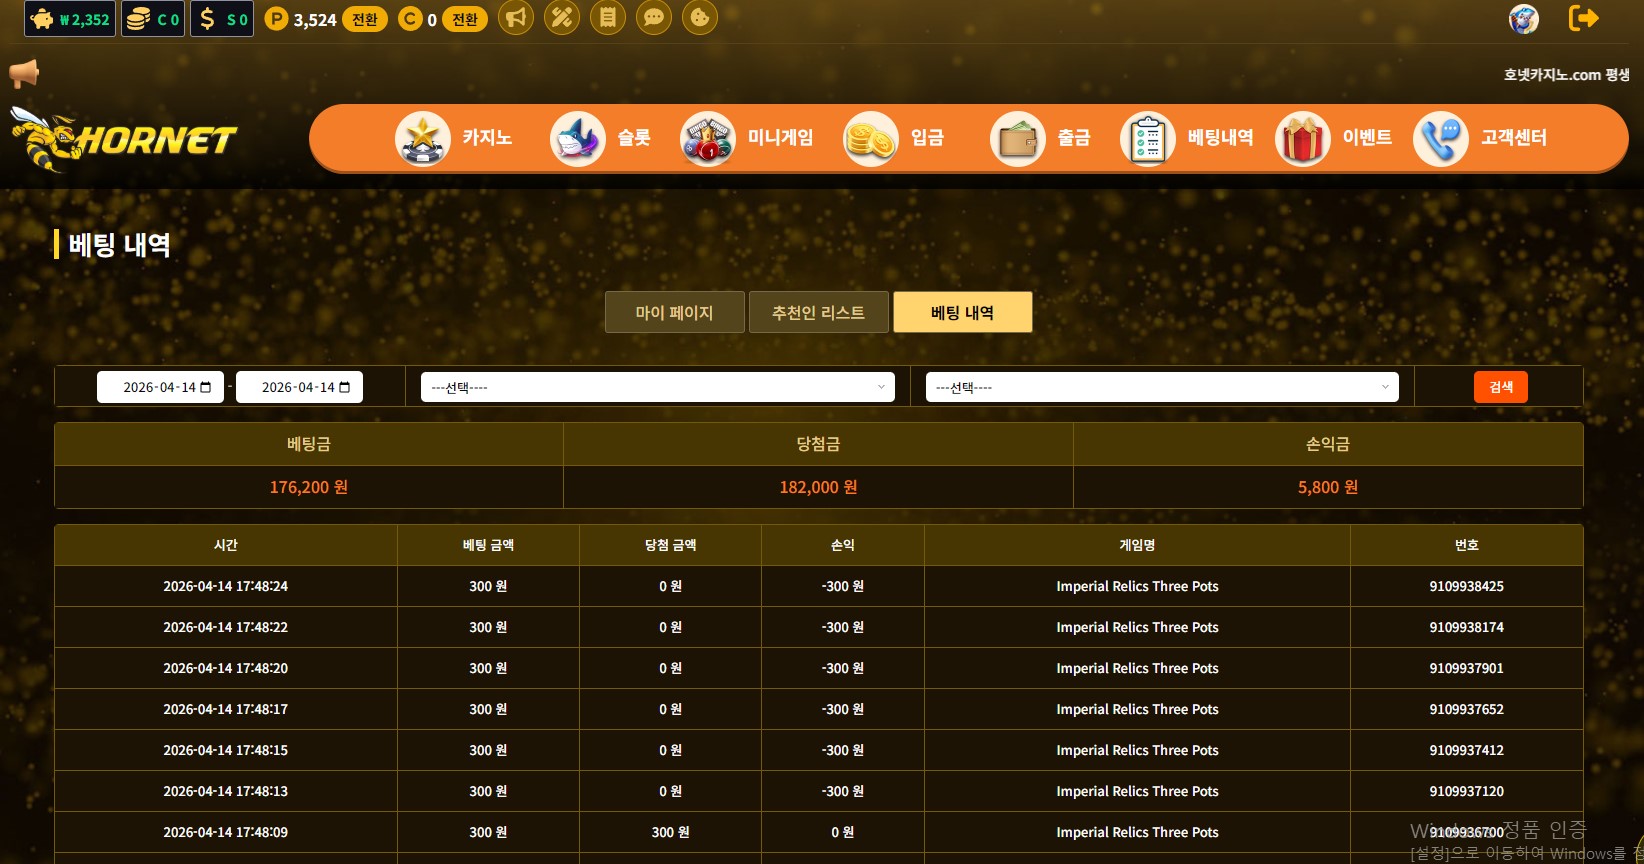Screen dimensions: 1644x864
Task: Click the megaphone announcements icon in top bar
Action: tap(515, 18)
